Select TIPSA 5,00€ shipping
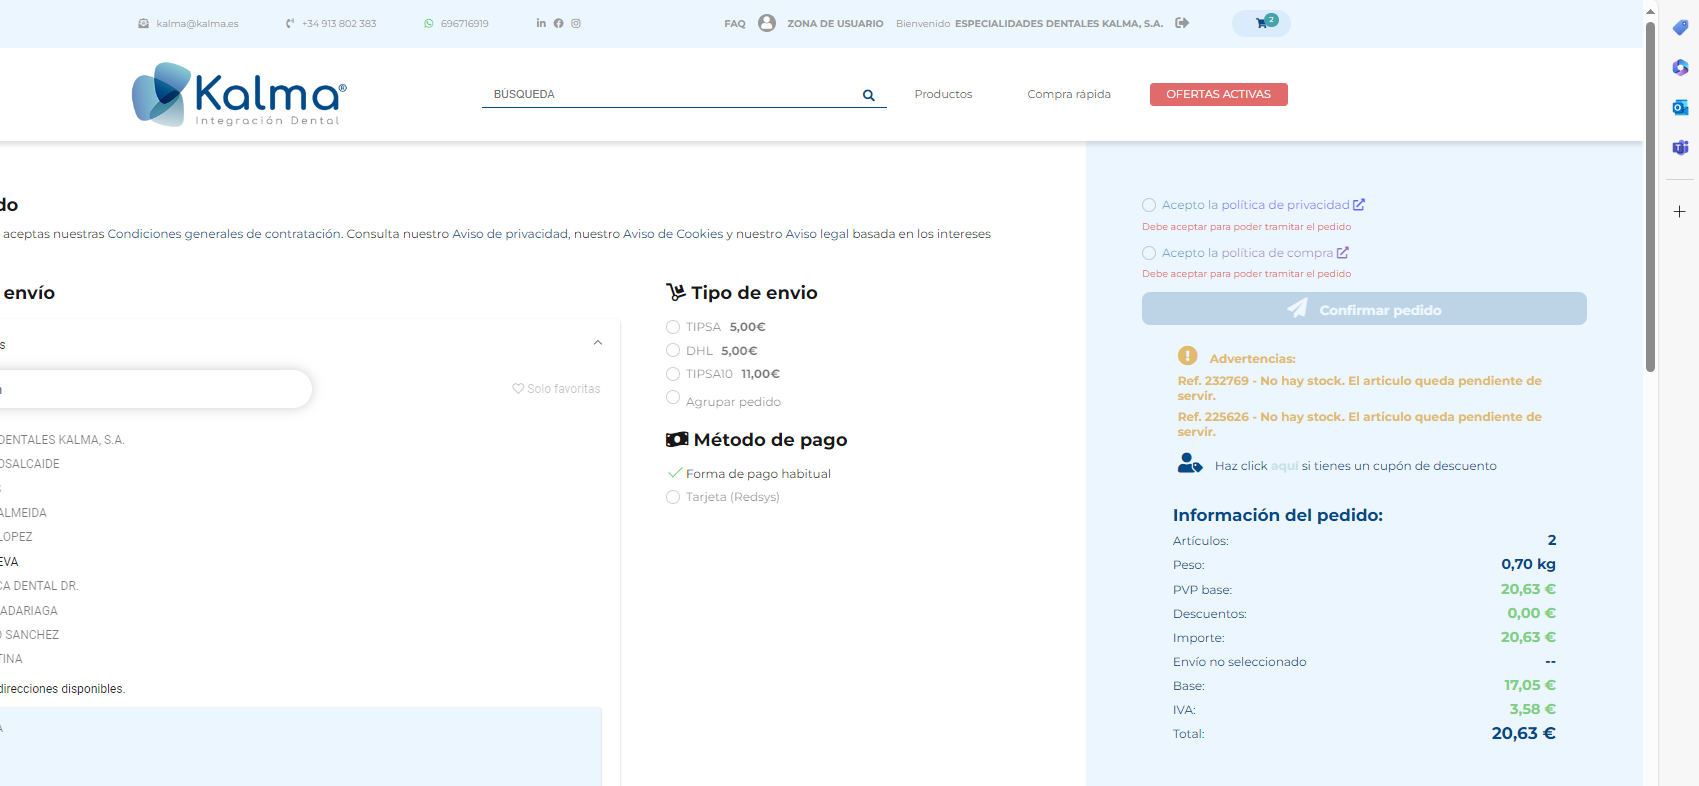Viewport: 1699px width, 786px height. [673, 327]
